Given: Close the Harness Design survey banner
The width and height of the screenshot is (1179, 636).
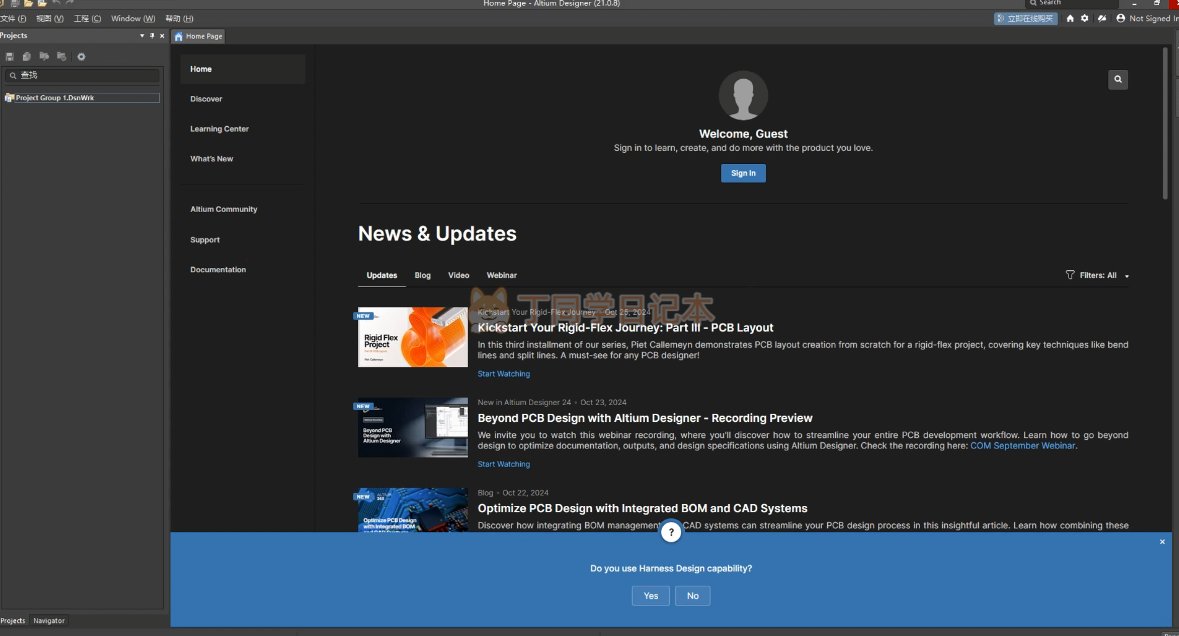Looking at the screenshot, I should click(1162, 542).
